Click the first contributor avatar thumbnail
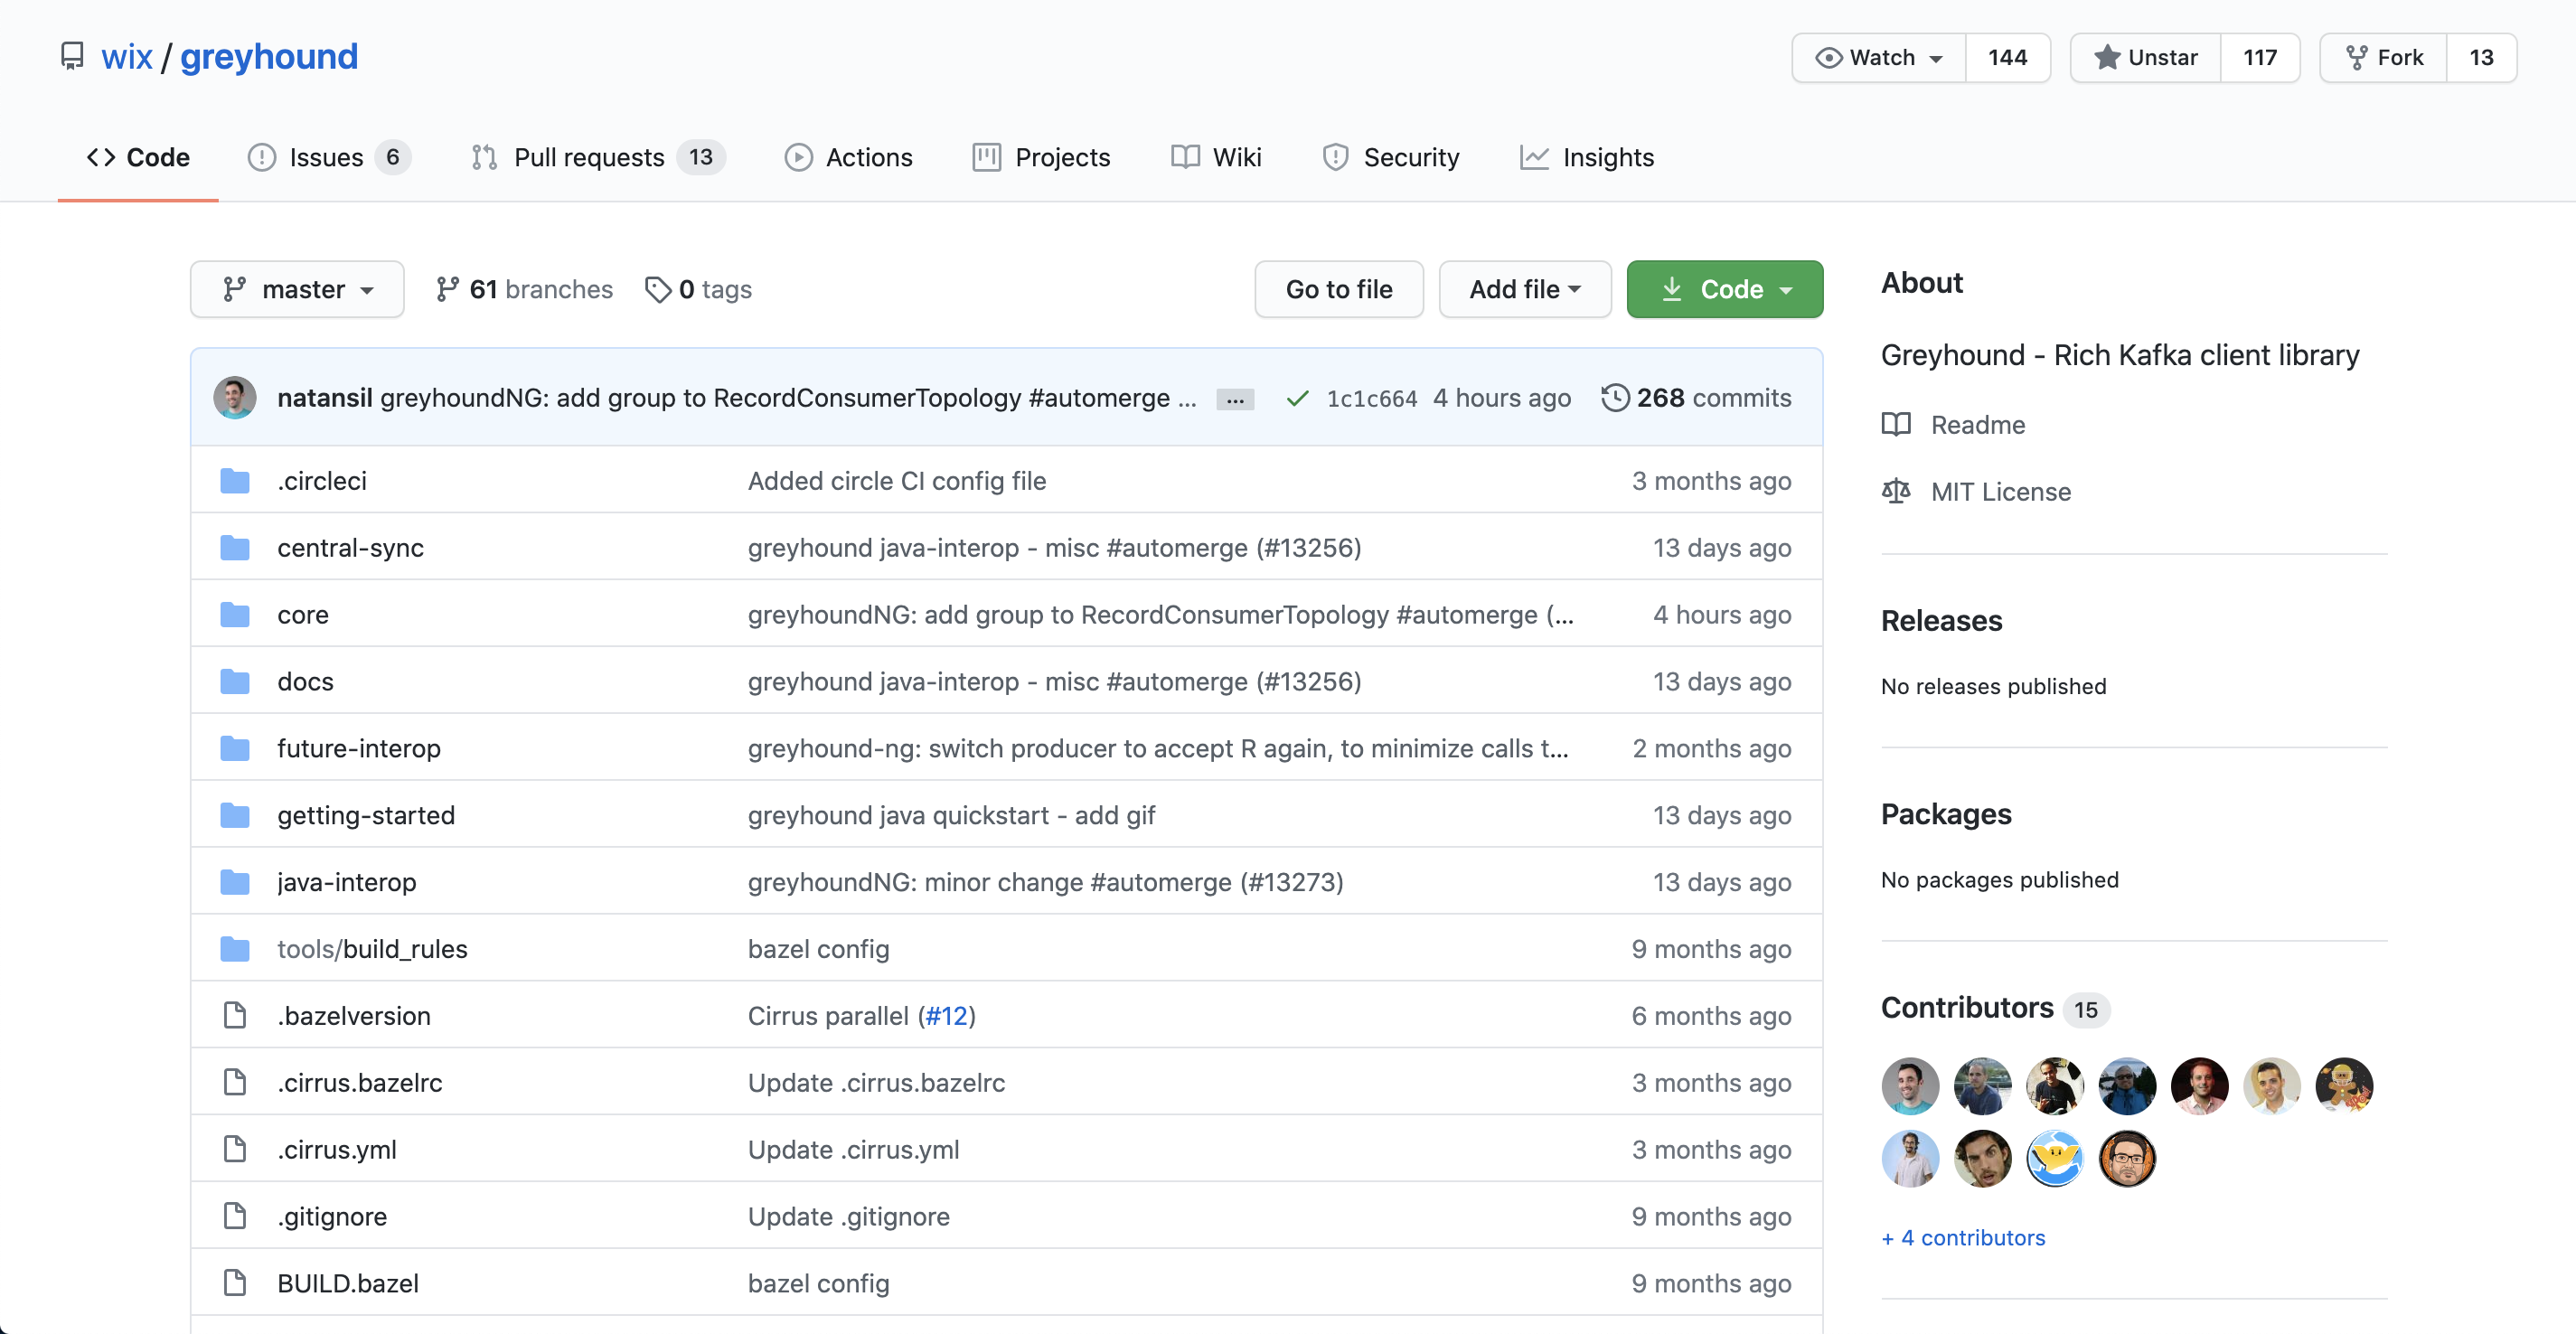This screenshot has height=1334, width=2576. (x=1909, y=1086)
